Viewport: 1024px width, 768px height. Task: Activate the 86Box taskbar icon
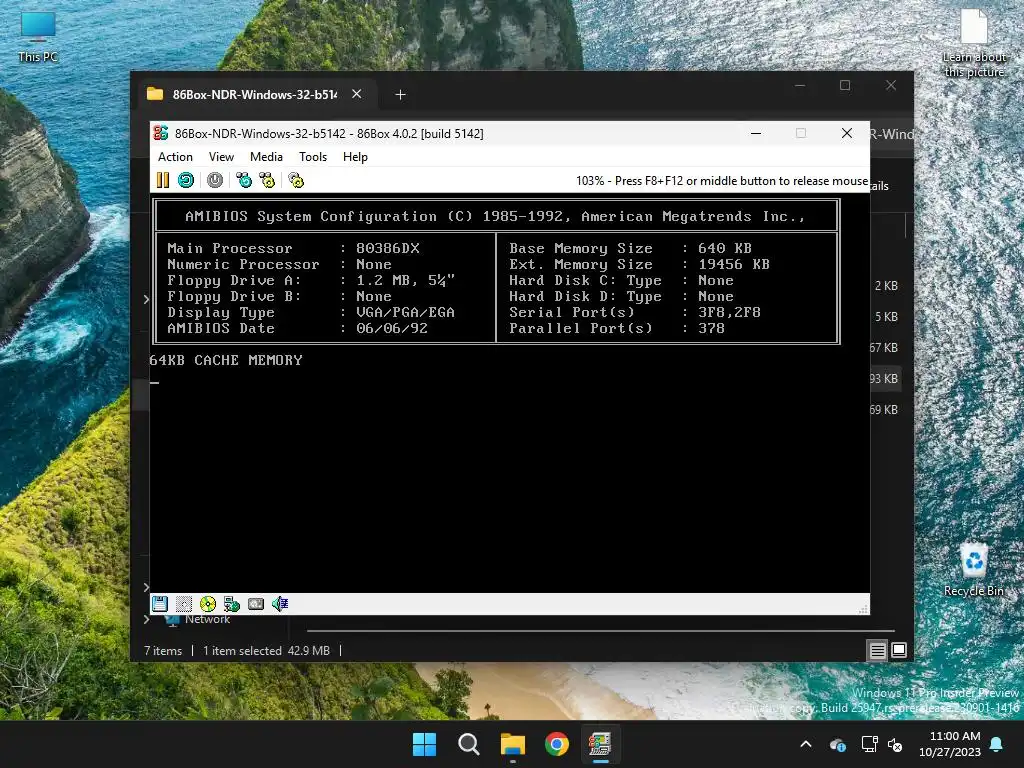[x=600, y=744]
